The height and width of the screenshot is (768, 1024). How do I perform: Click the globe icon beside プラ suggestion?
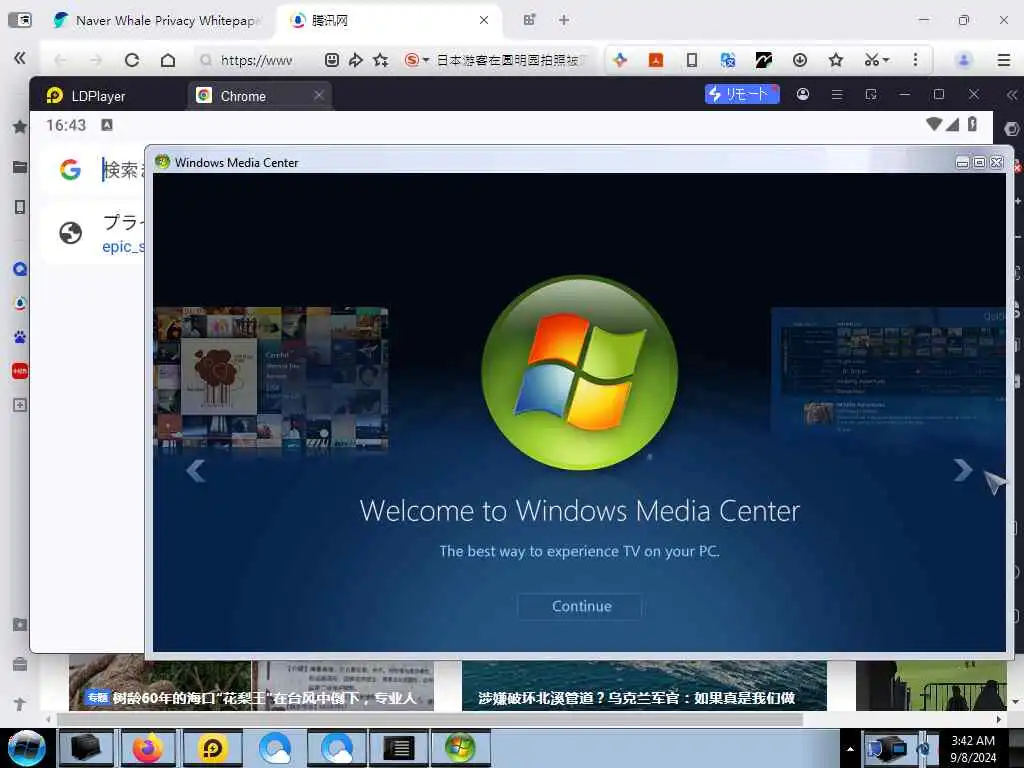tap(71, 232)
